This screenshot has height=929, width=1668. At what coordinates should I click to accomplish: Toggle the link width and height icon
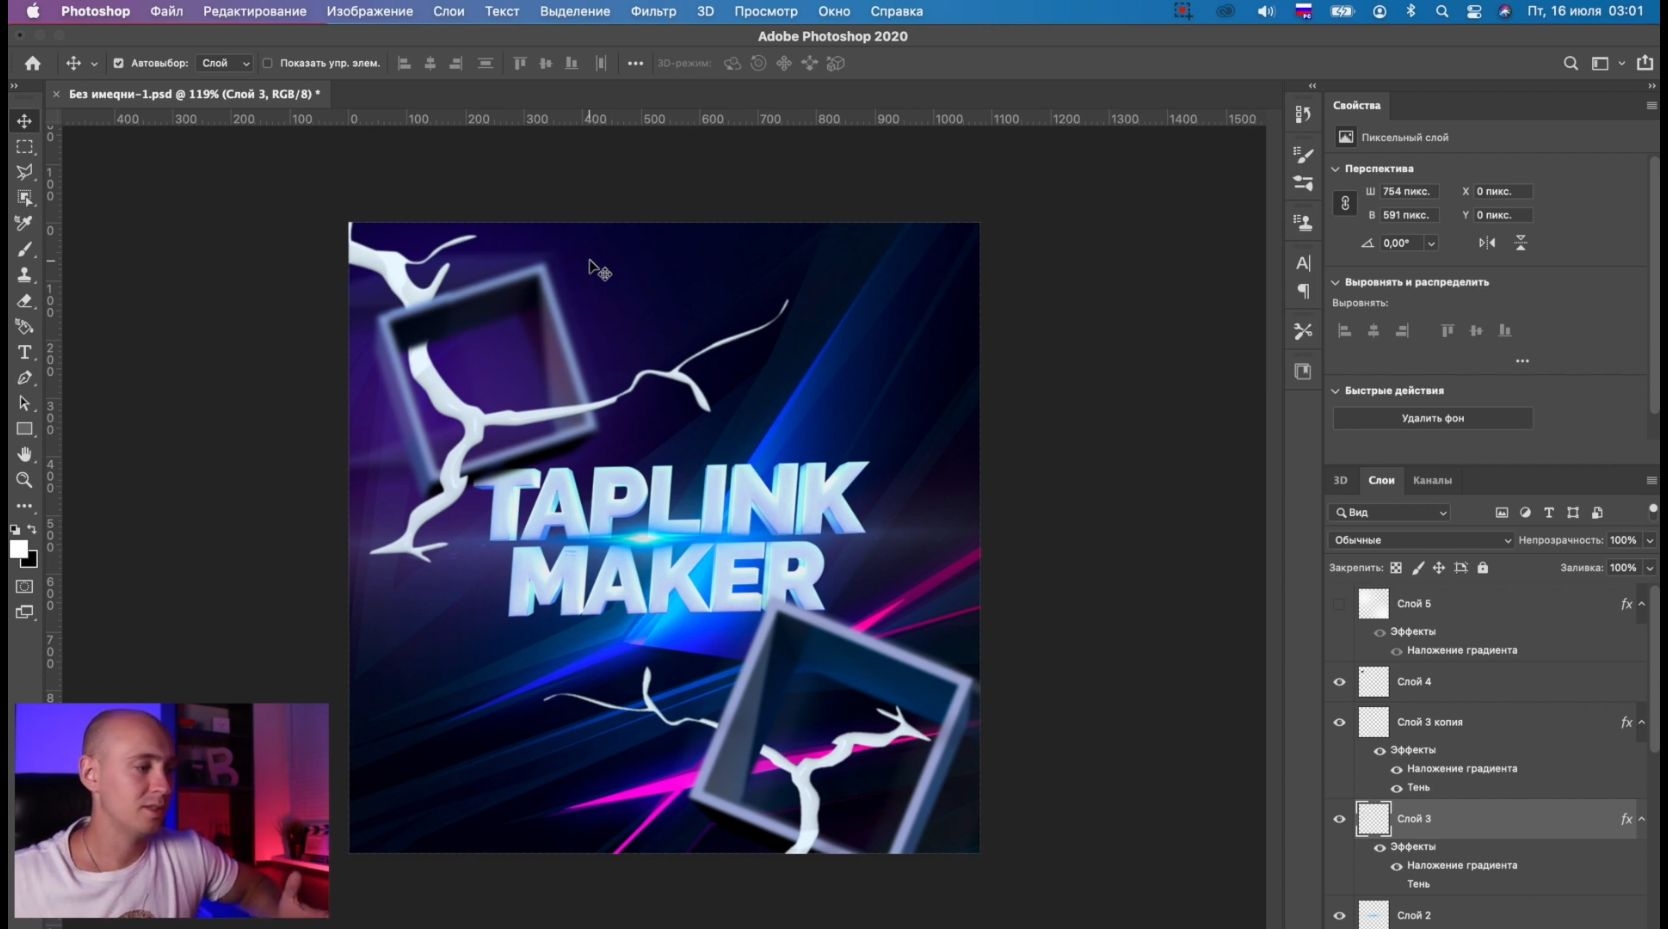tap(1345, 203)
